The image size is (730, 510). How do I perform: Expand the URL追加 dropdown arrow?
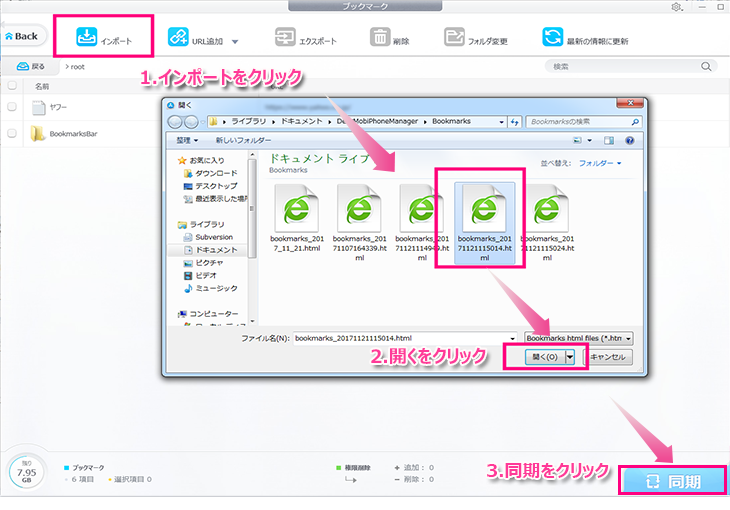point(235,41)
